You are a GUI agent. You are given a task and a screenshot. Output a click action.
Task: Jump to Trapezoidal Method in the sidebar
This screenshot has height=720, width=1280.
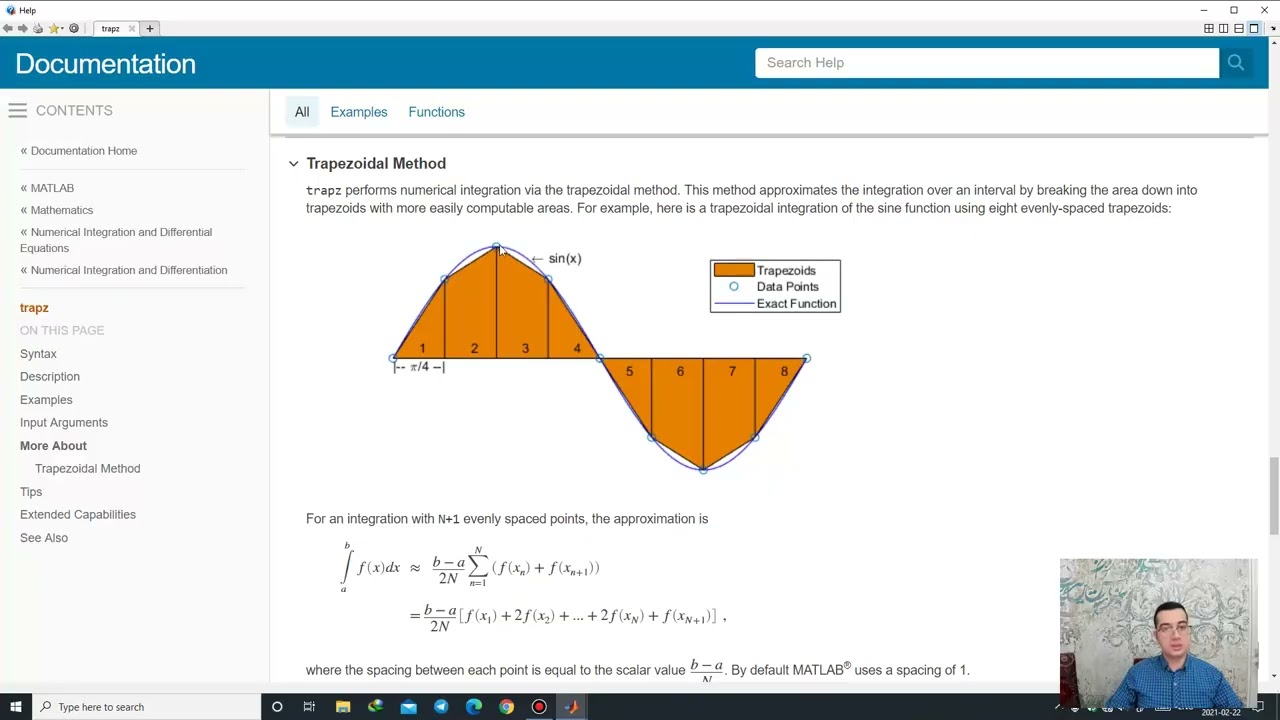(x=88, y=469)
